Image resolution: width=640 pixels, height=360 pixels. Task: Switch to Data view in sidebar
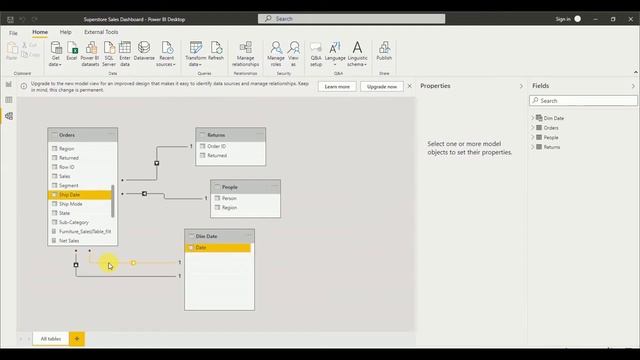[x=9, y=100]
